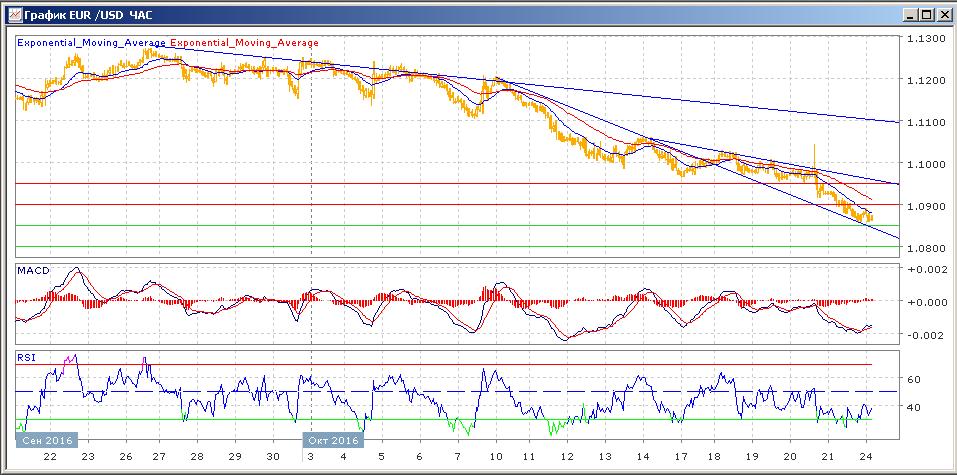The height and width of the screenshot is (475, 957).
Task: Click the Сен 2016 month marker
Action: [44, 440]
